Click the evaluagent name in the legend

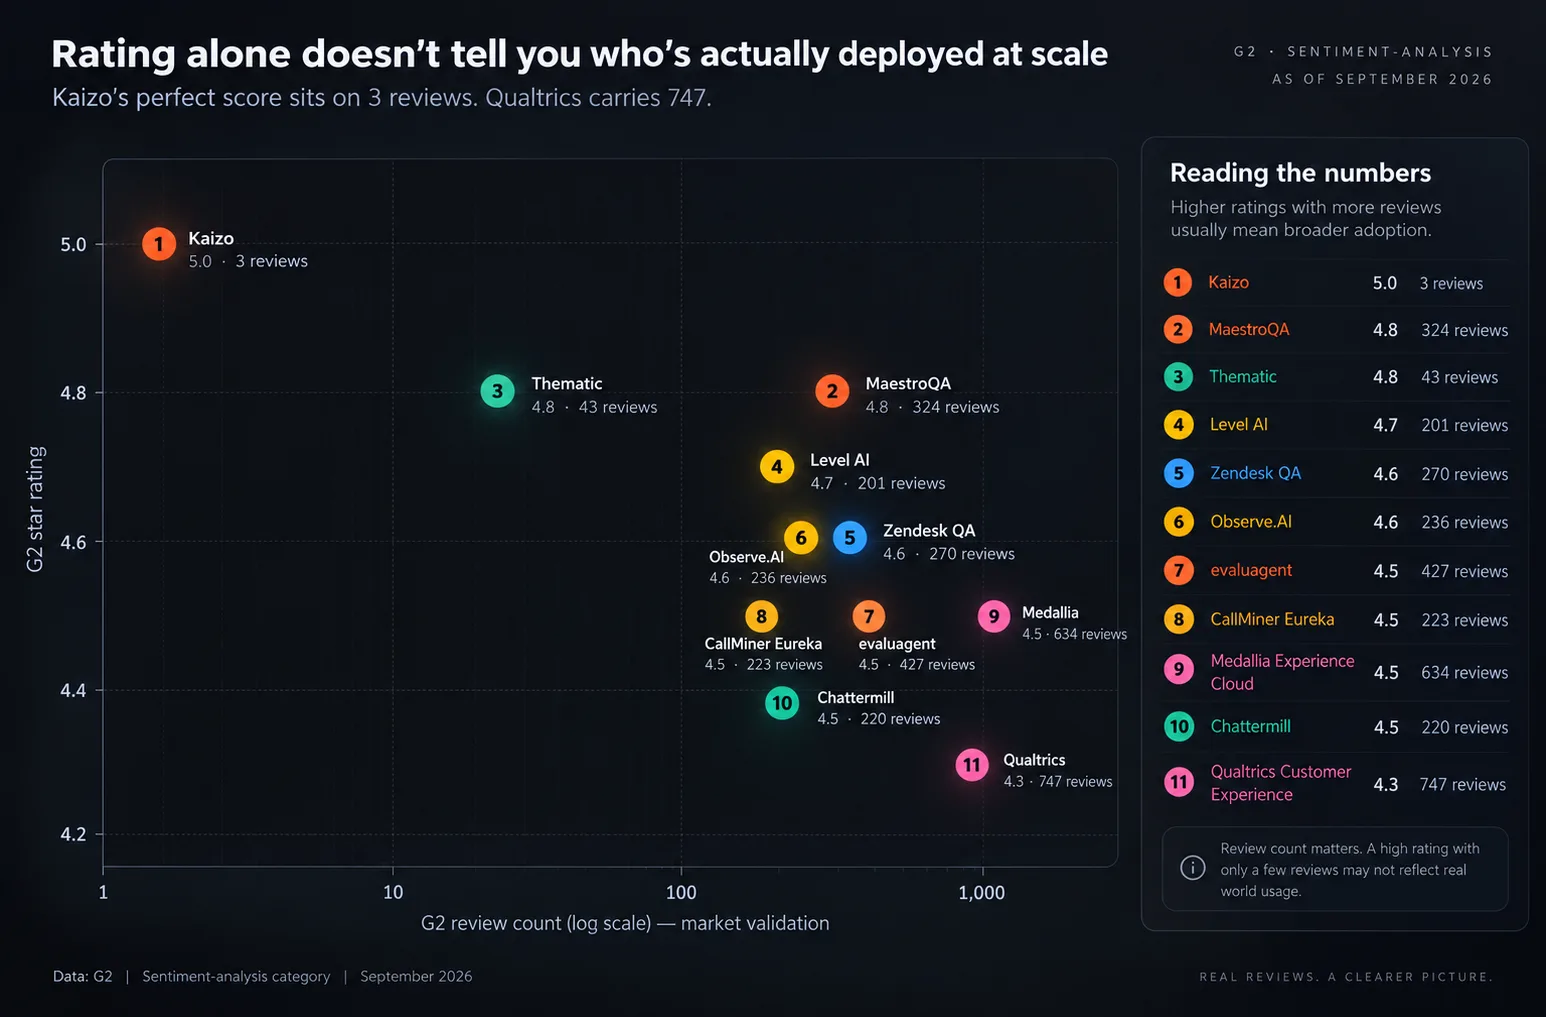[x=1251, y=571]
